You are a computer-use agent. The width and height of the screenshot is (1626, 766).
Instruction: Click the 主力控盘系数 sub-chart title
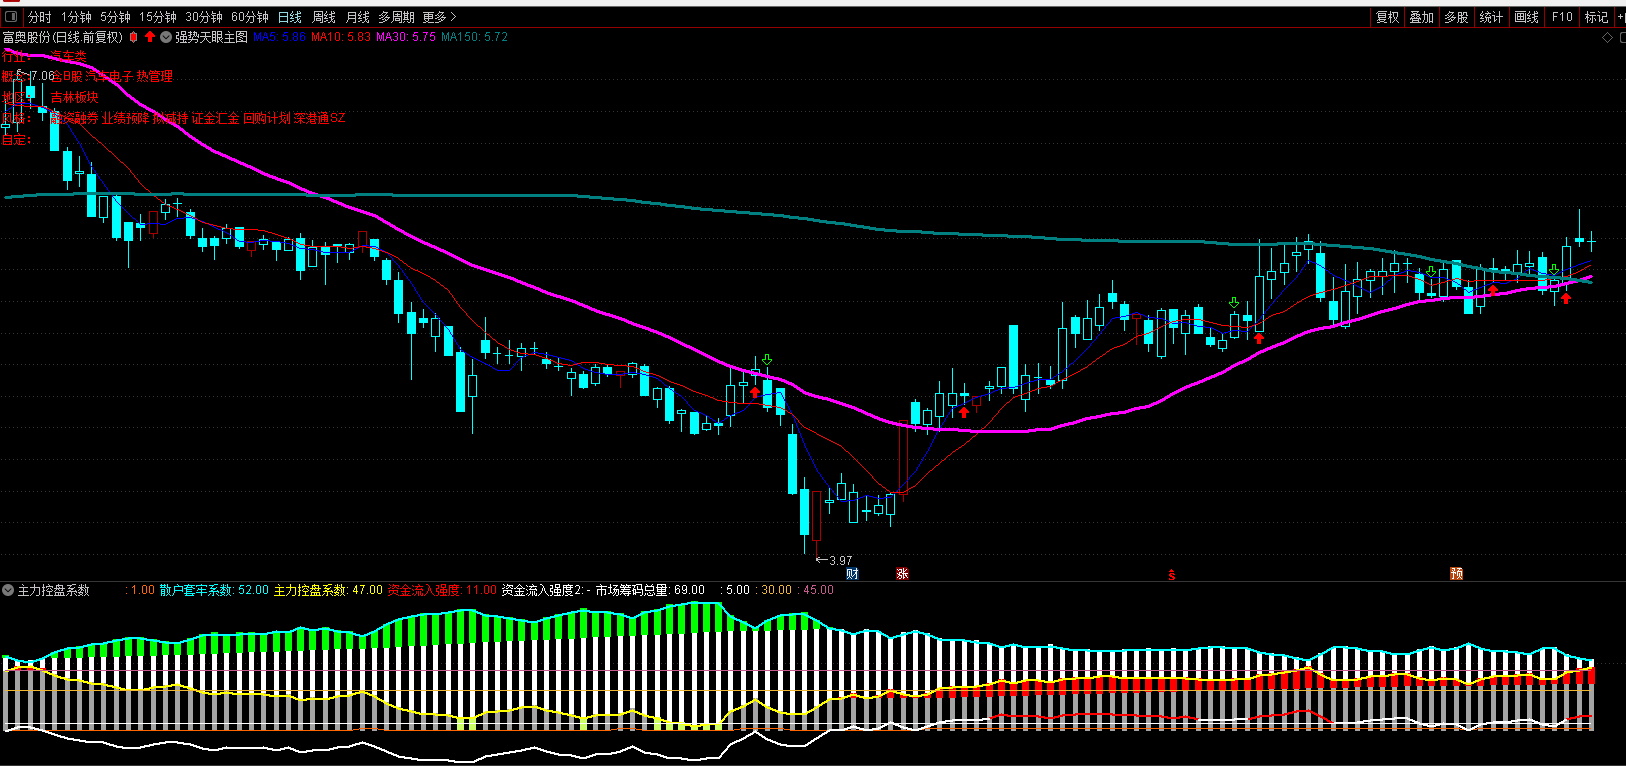[x=54, y=591]
